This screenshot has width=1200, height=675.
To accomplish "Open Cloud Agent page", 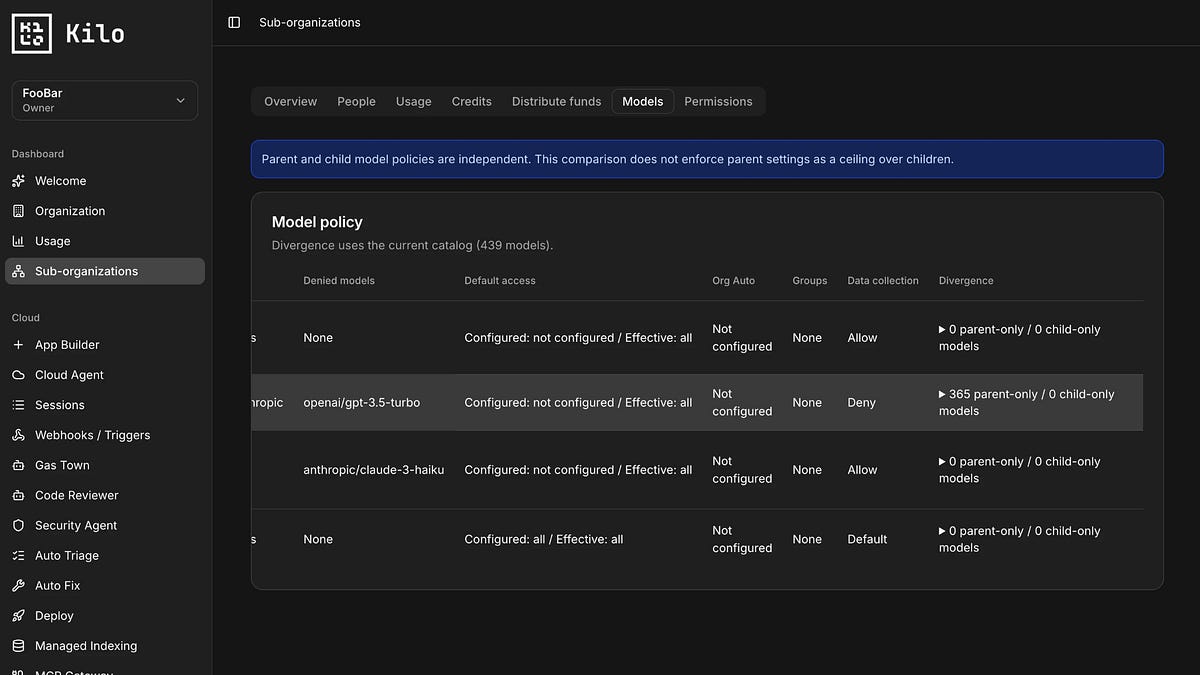I will point(105,375).
